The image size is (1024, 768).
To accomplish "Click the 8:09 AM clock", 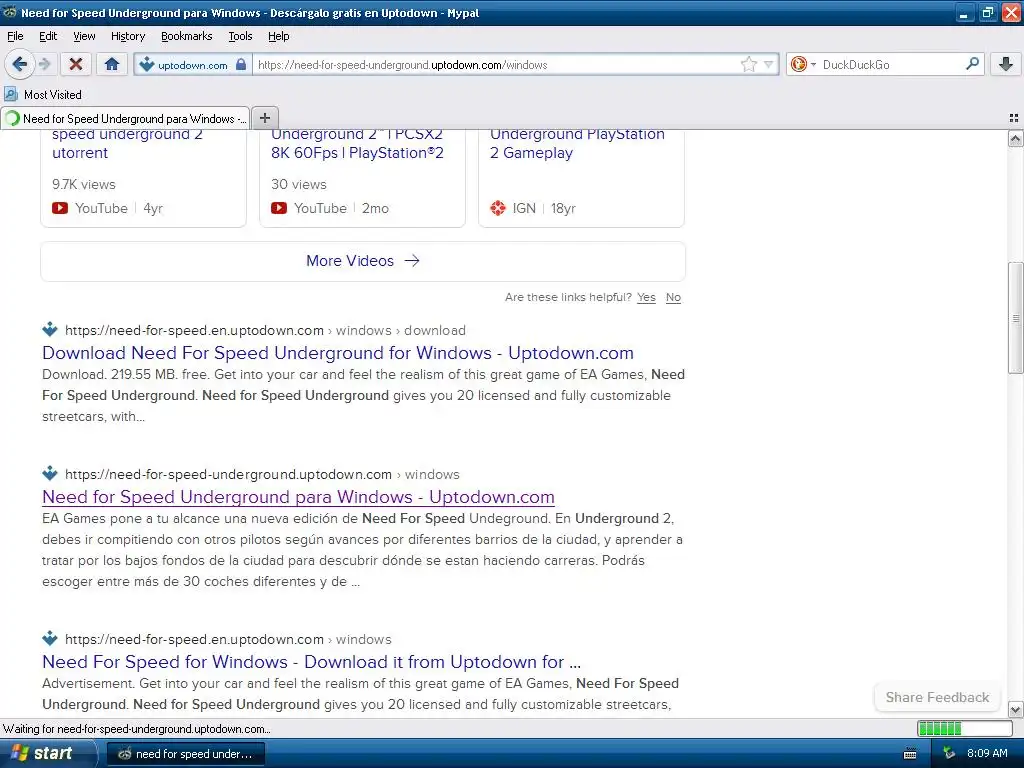I will [987, 754].
